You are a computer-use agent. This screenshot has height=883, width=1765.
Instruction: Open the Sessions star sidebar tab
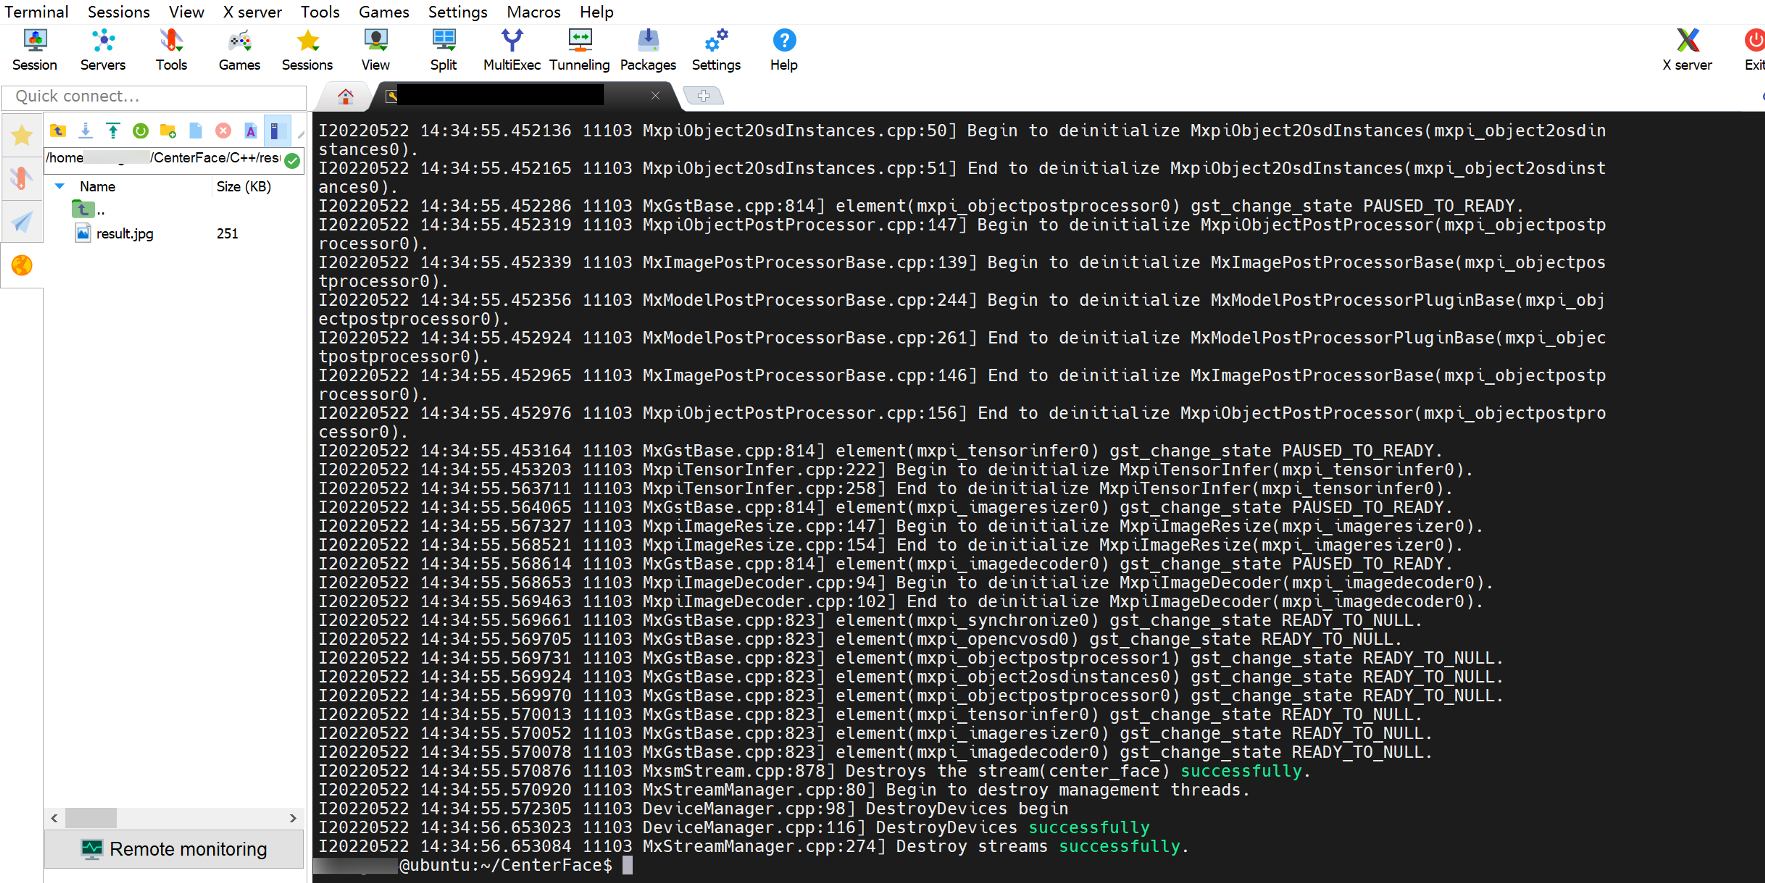click(22, 135)
